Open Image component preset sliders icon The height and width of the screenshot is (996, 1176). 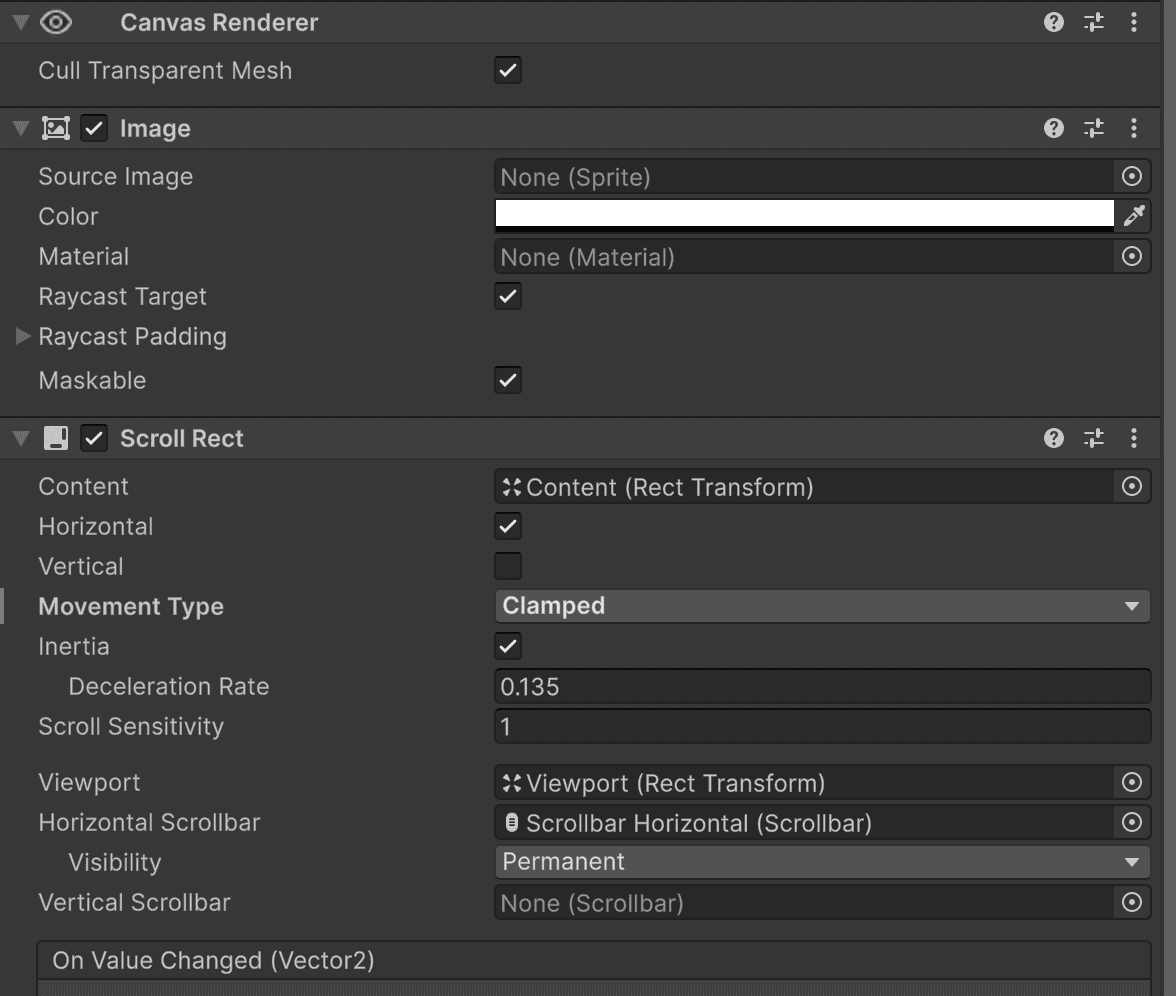(x=1094, y=128)
